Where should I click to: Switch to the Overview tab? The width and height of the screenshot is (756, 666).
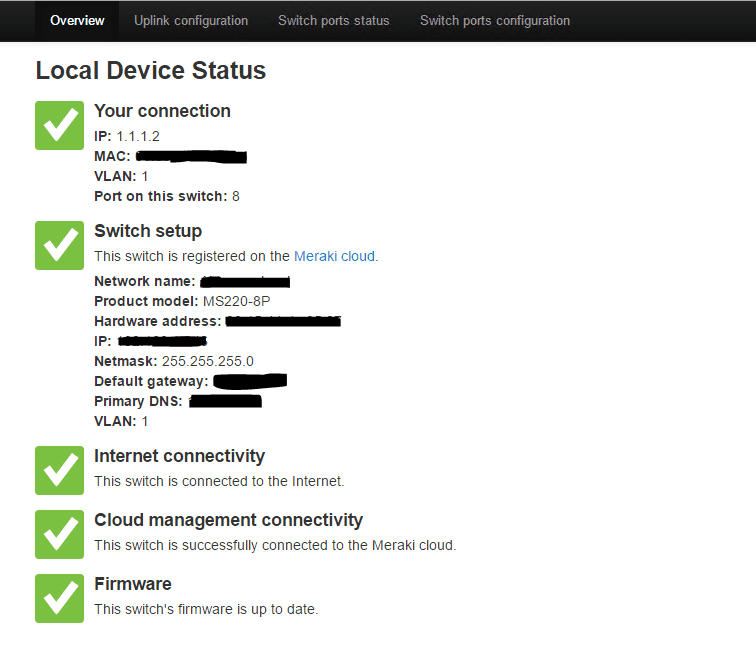pos(77,20)
